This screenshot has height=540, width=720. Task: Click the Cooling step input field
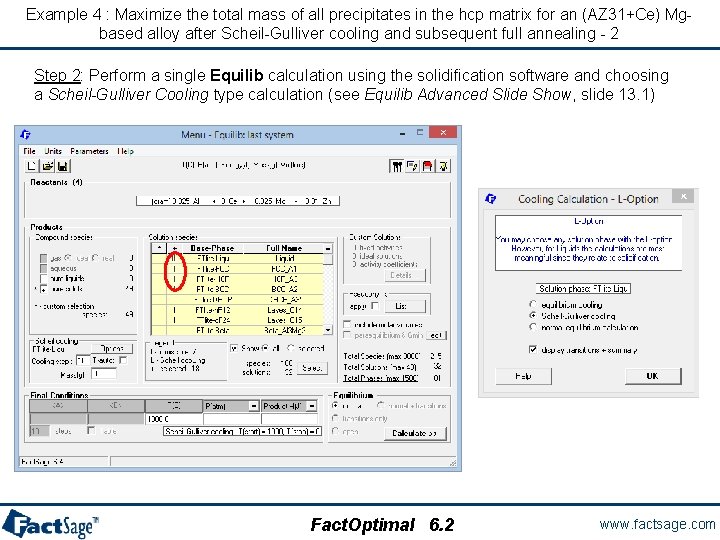click(82, 360)
